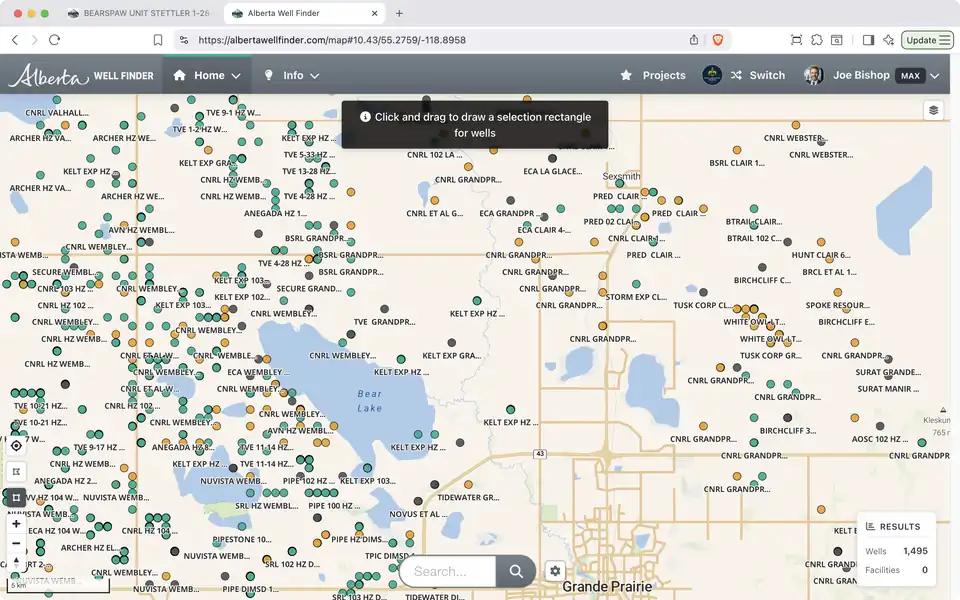The image size is (960, 600).
Task: View site information for albertawellfinder.com
Action: [x=184, y=40]
